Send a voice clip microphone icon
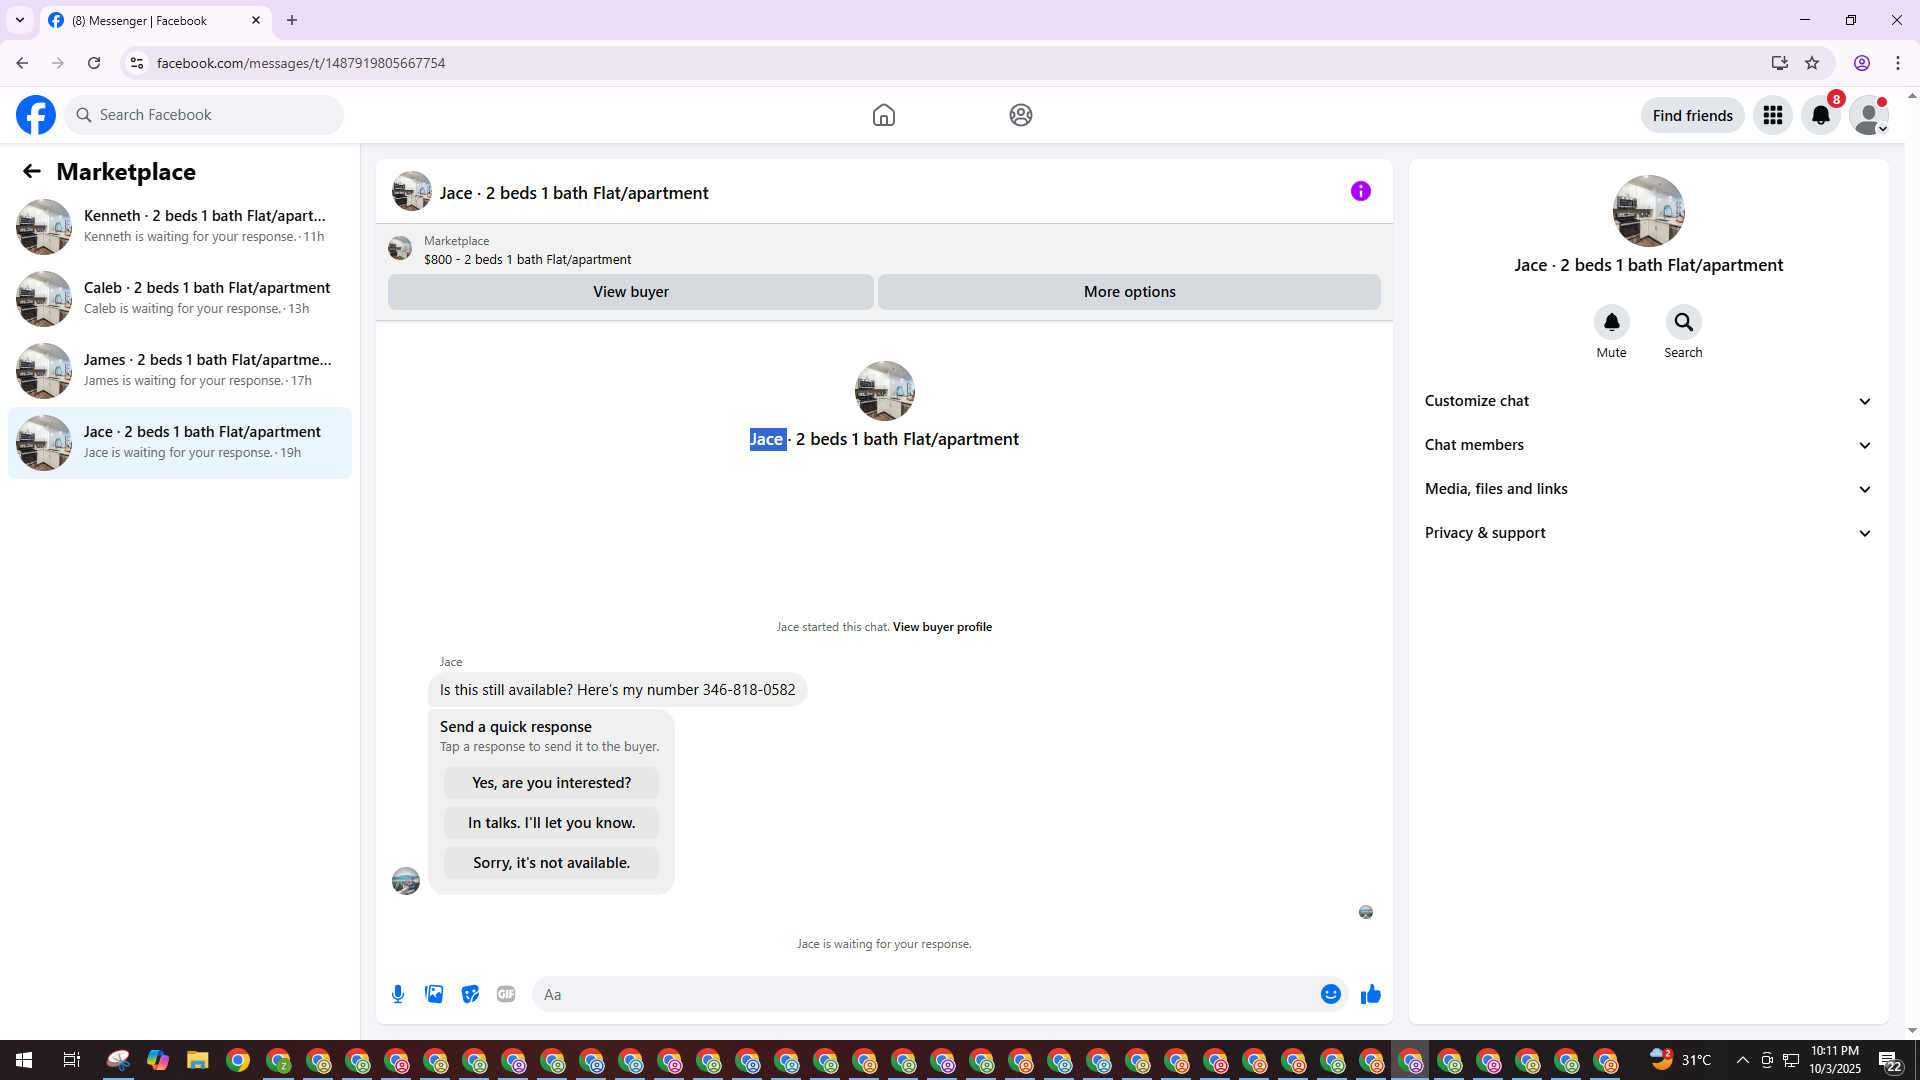Screen dimensions: 1920x1080 coord(398,994)
